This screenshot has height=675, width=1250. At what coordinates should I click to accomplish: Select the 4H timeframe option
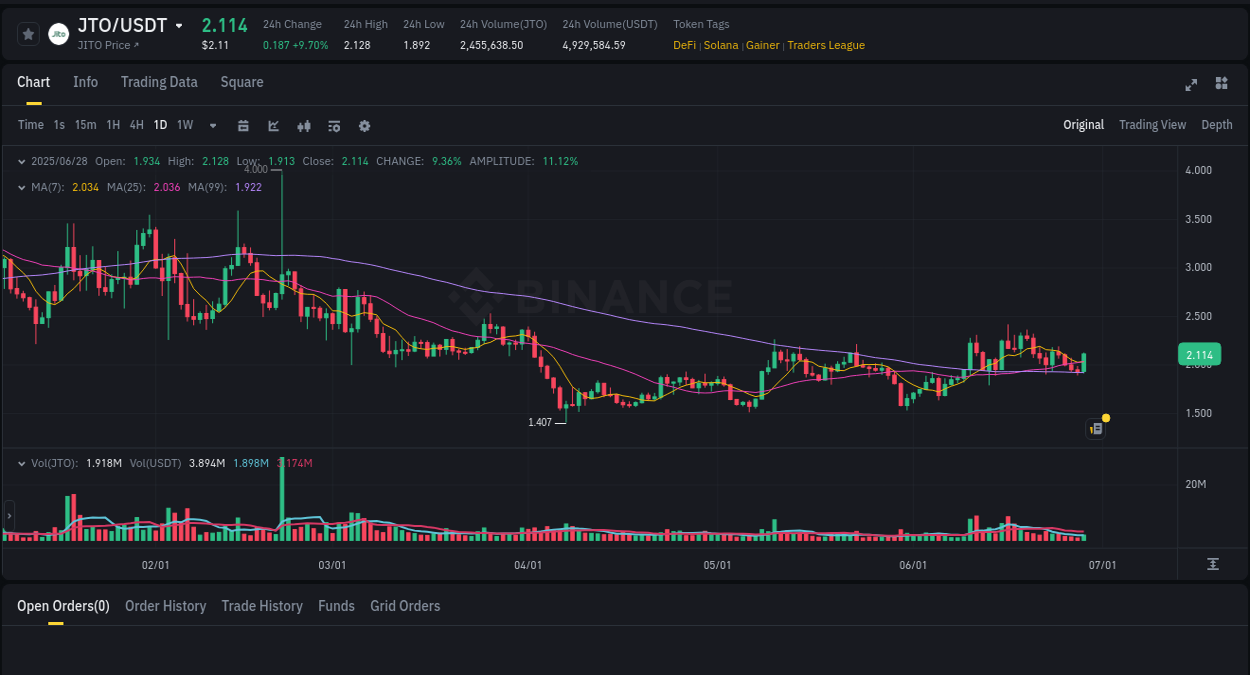tap(136, 125)
